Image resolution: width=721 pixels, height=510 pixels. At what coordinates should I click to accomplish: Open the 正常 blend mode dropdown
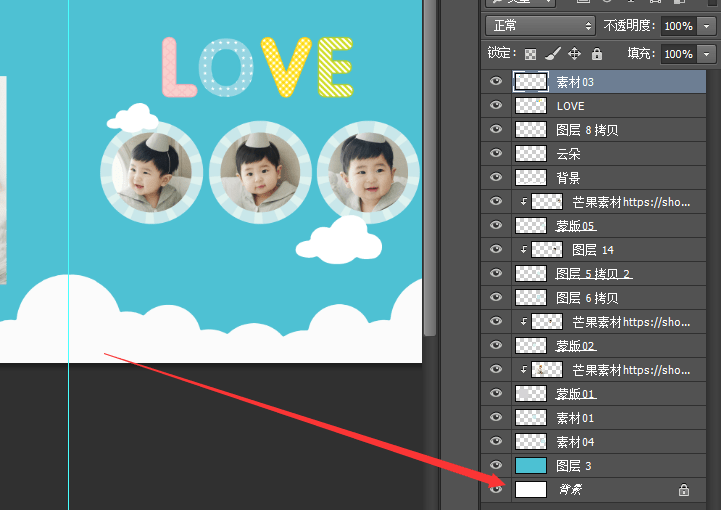pos(540,26)
